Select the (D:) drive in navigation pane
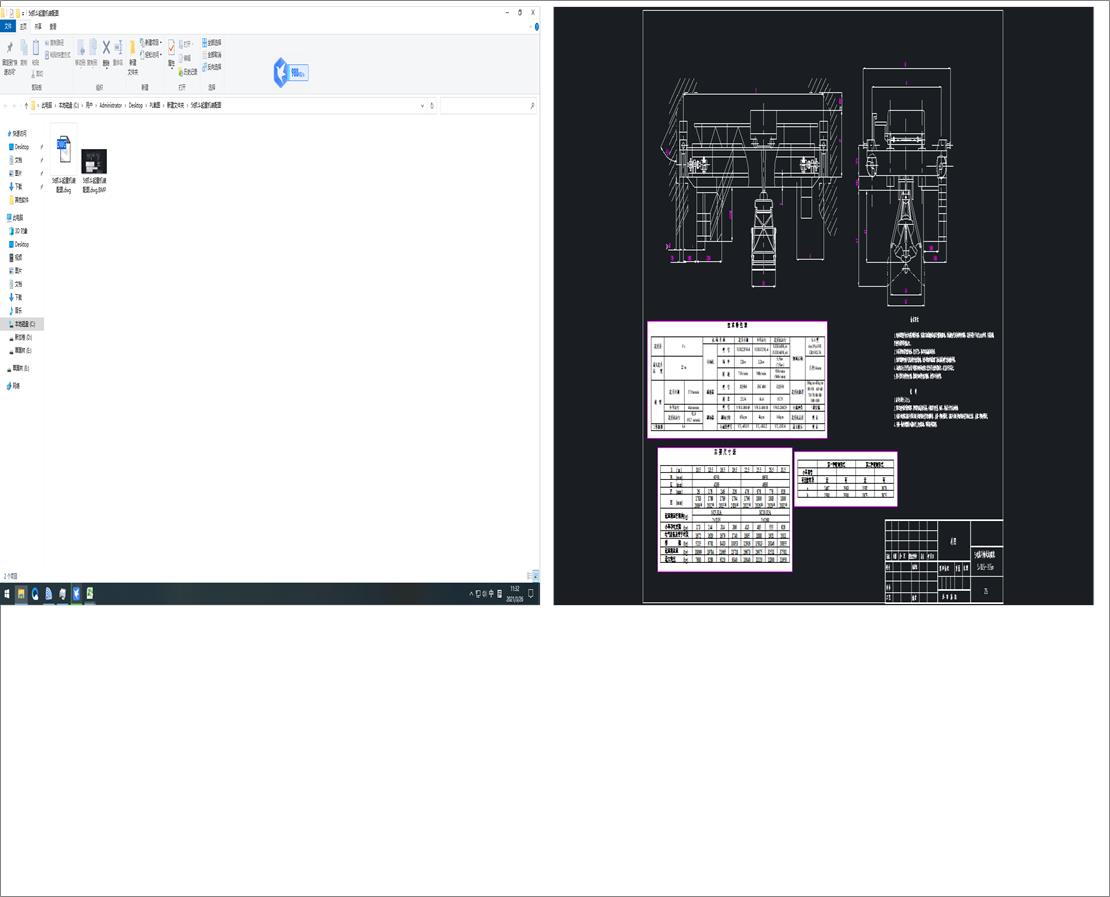The width and height of the screenshot is (1110, 897). (x=21, y=338)
